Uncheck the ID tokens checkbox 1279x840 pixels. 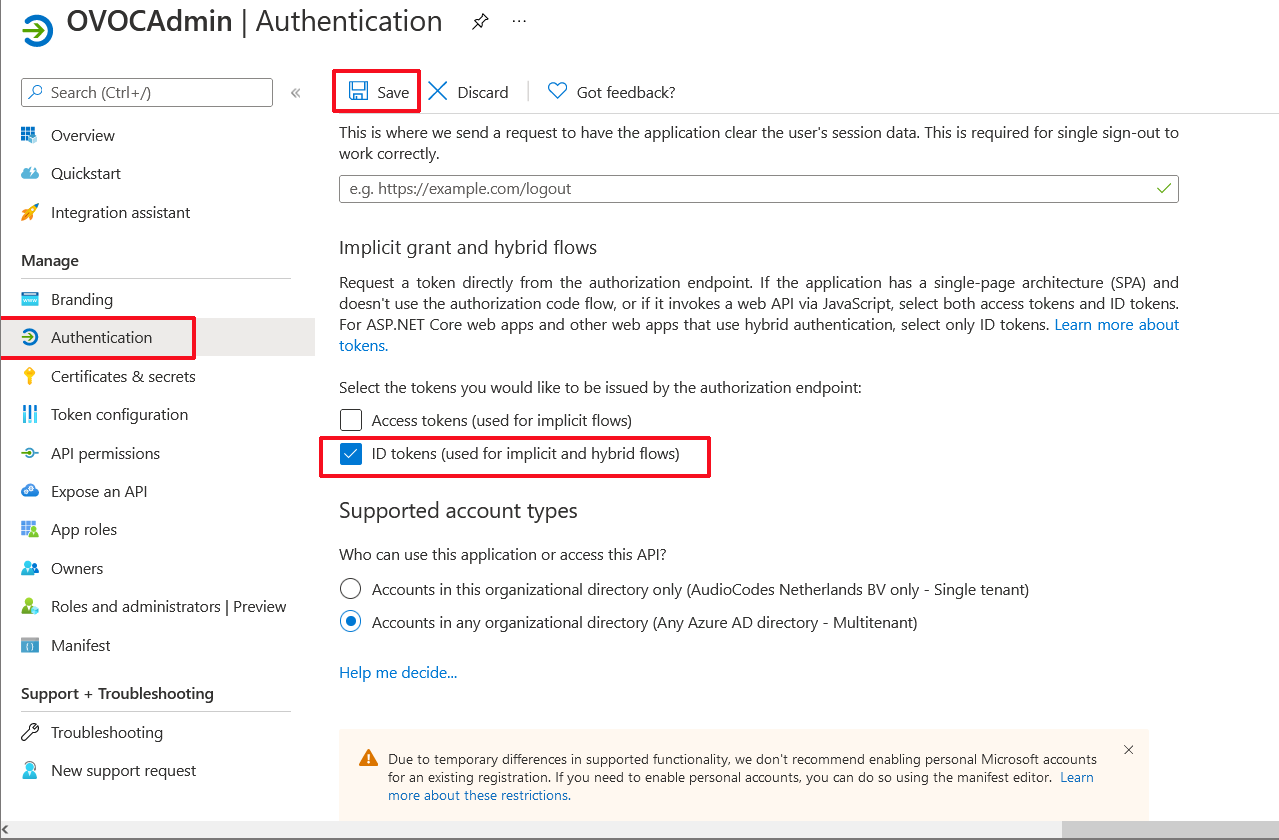[351, 454]
